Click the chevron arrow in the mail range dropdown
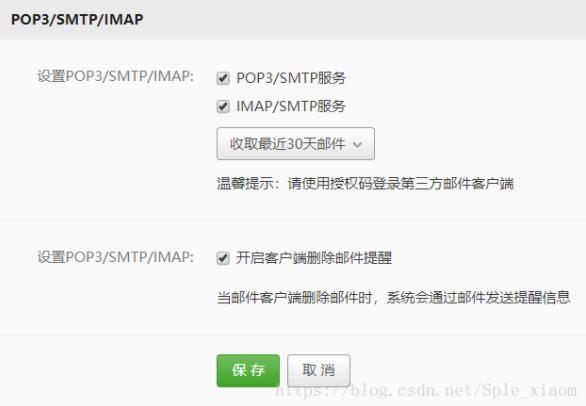 click(358, 145)
